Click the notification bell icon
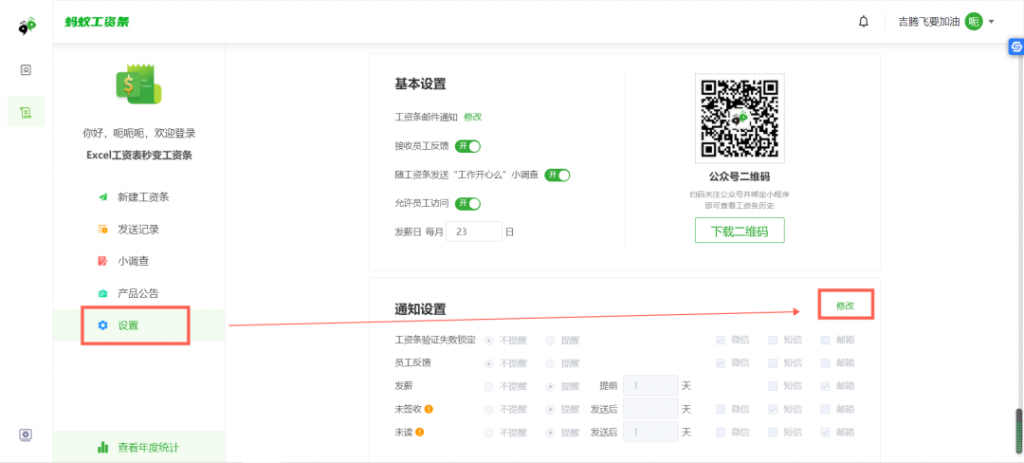The image size is (1024, 463). pos(863,22)
